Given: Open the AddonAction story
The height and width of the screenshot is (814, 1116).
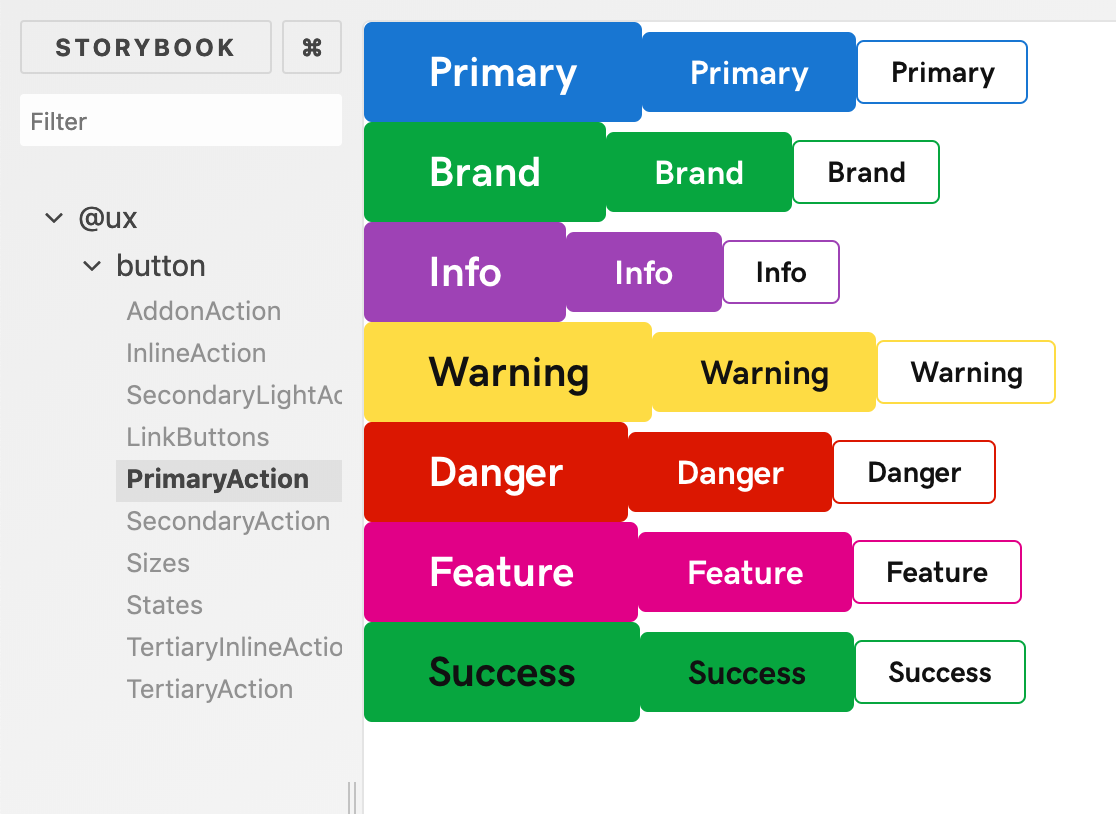Looking at the screenshot, I should 204,311.
